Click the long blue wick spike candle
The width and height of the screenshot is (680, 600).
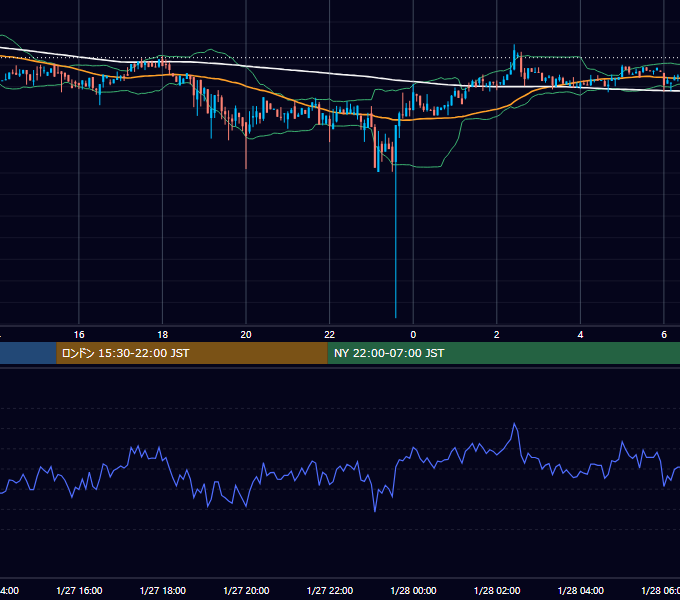pyautogui.click(x=396, y=221)
